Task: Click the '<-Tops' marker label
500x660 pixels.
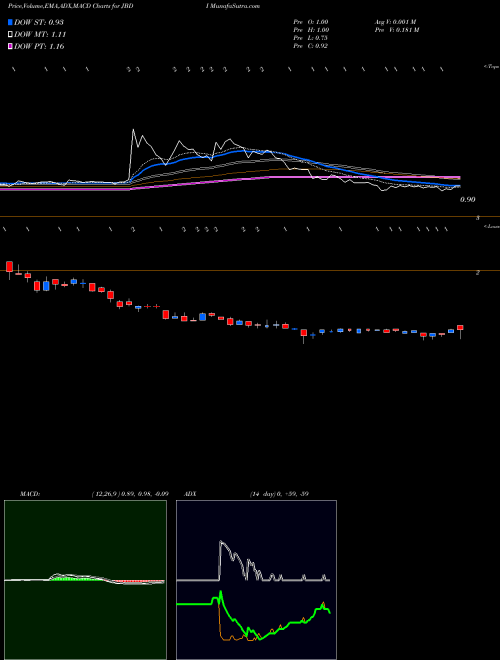Action: 491,67
